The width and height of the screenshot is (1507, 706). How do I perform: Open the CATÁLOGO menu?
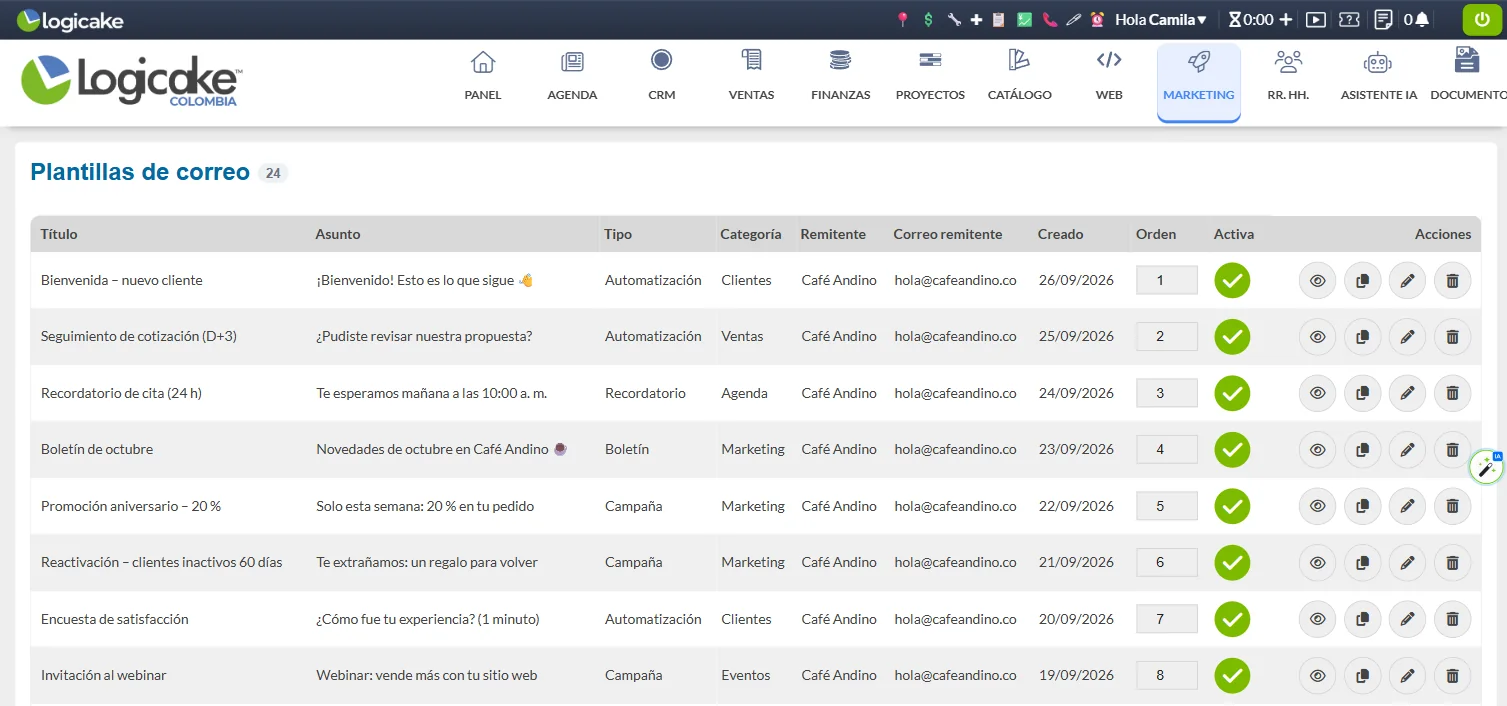[1019, 76]
